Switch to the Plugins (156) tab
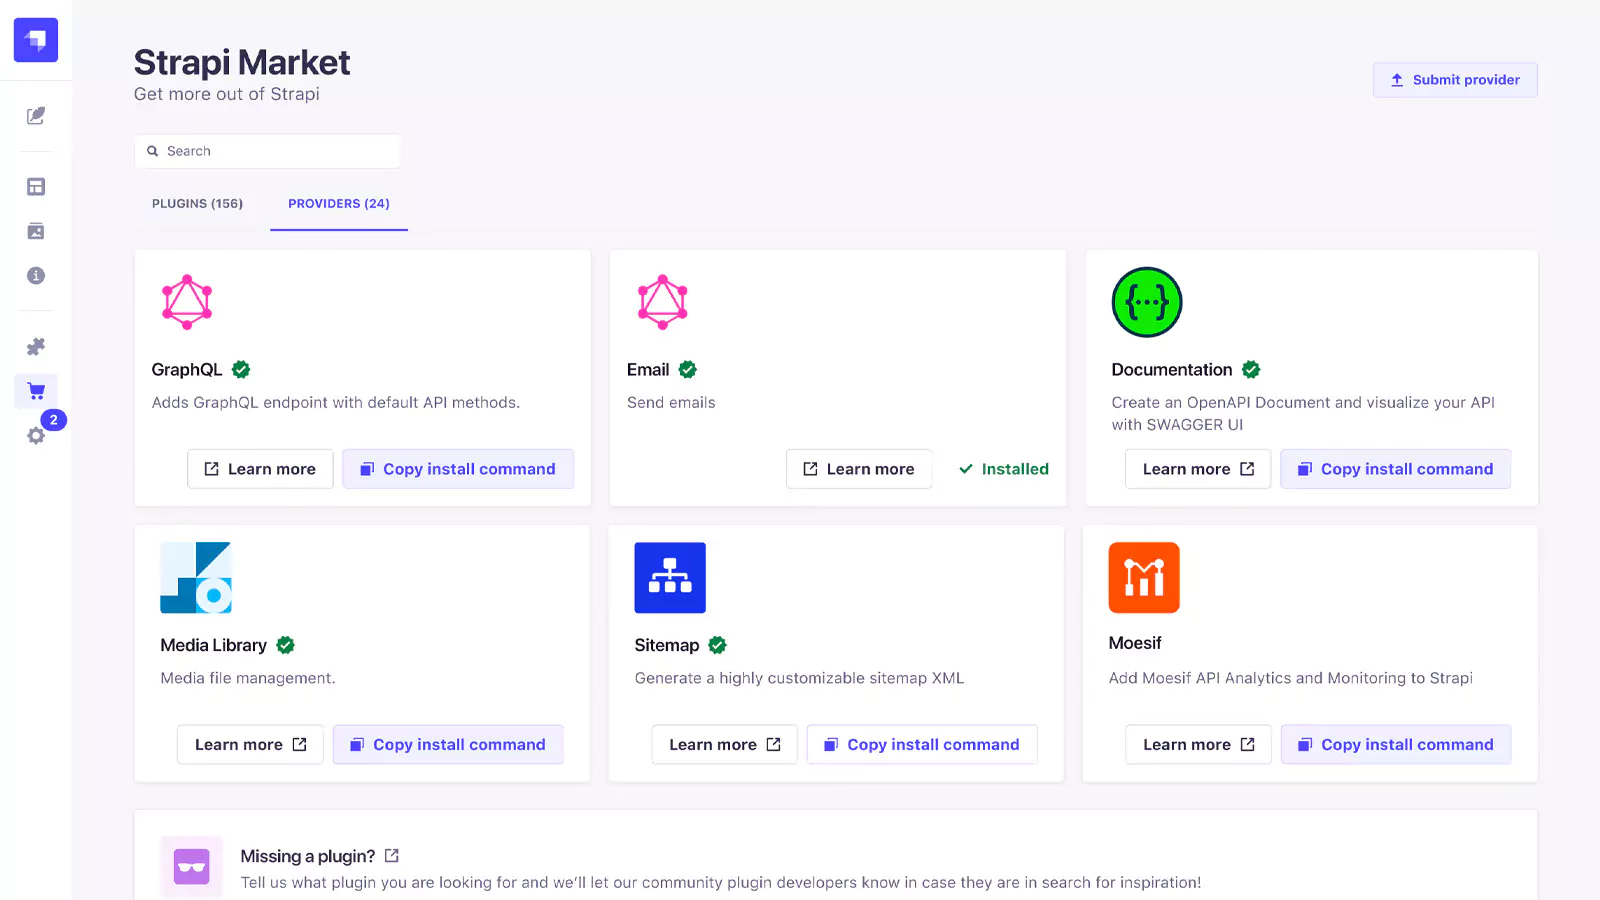 click(x=198, y=204)
